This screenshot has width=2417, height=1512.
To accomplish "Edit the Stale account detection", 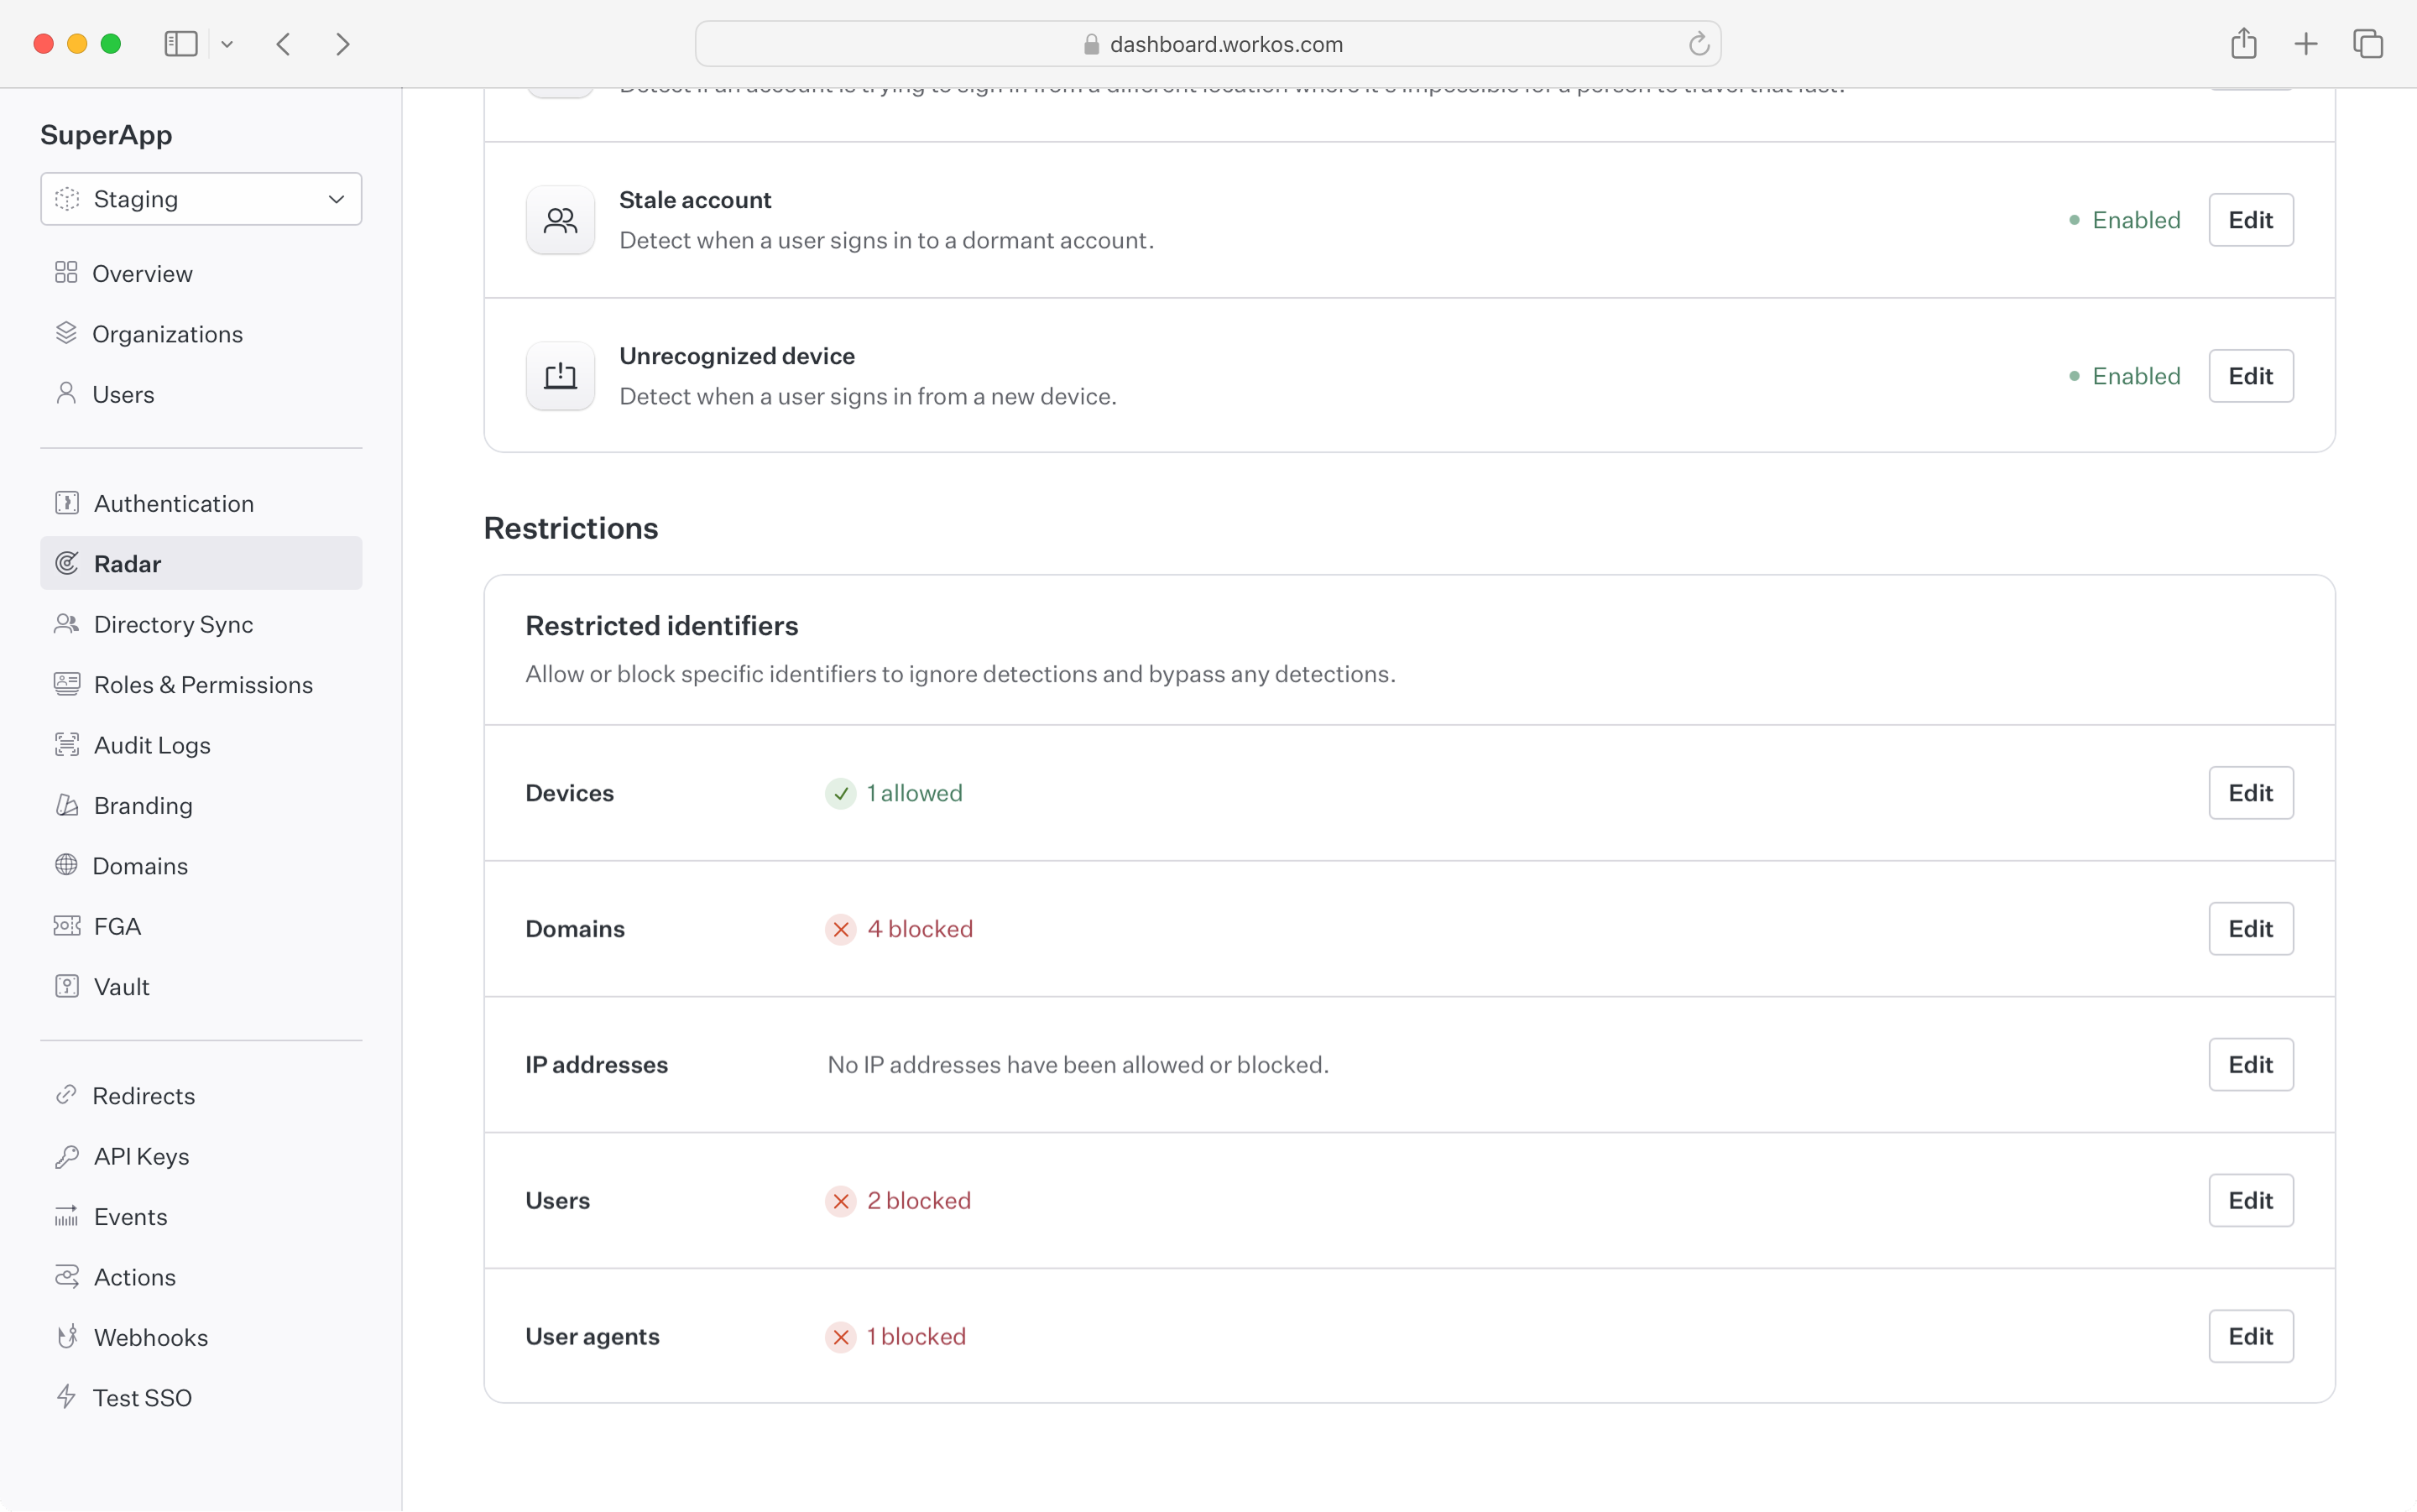I will 2250,220.
